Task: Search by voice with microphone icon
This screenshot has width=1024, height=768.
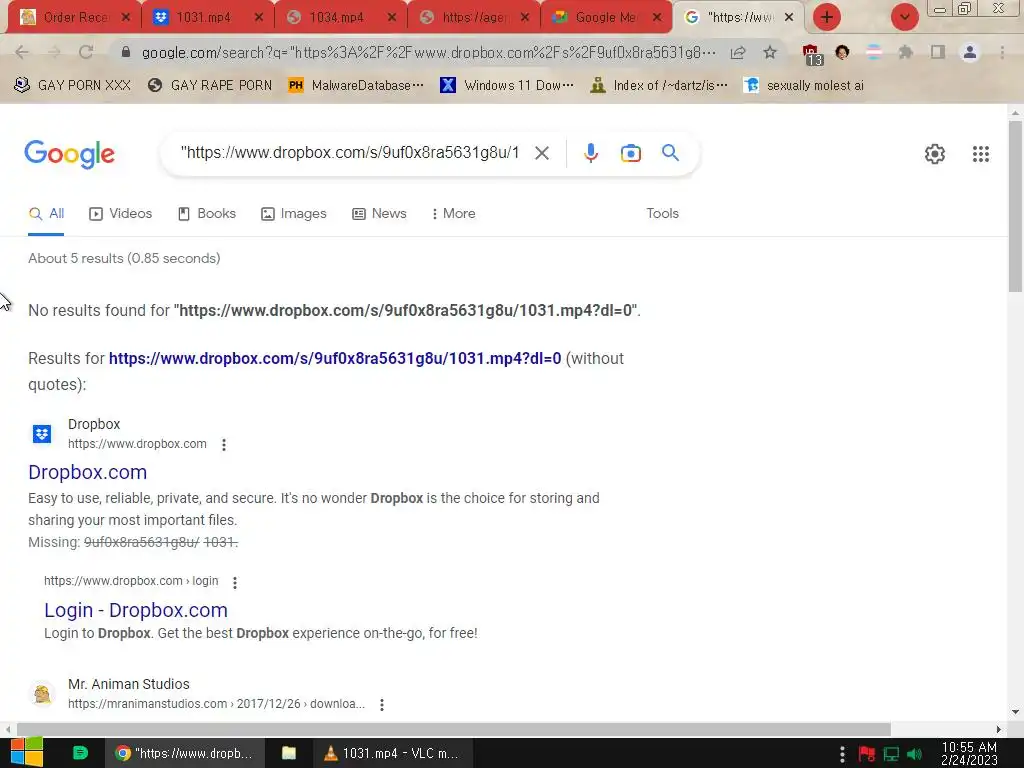Action: 590,153
